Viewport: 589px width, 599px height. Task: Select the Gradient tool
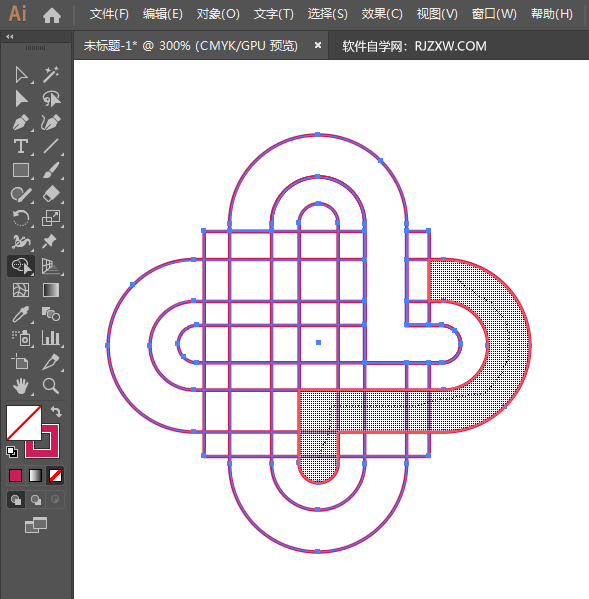(51, 290)
